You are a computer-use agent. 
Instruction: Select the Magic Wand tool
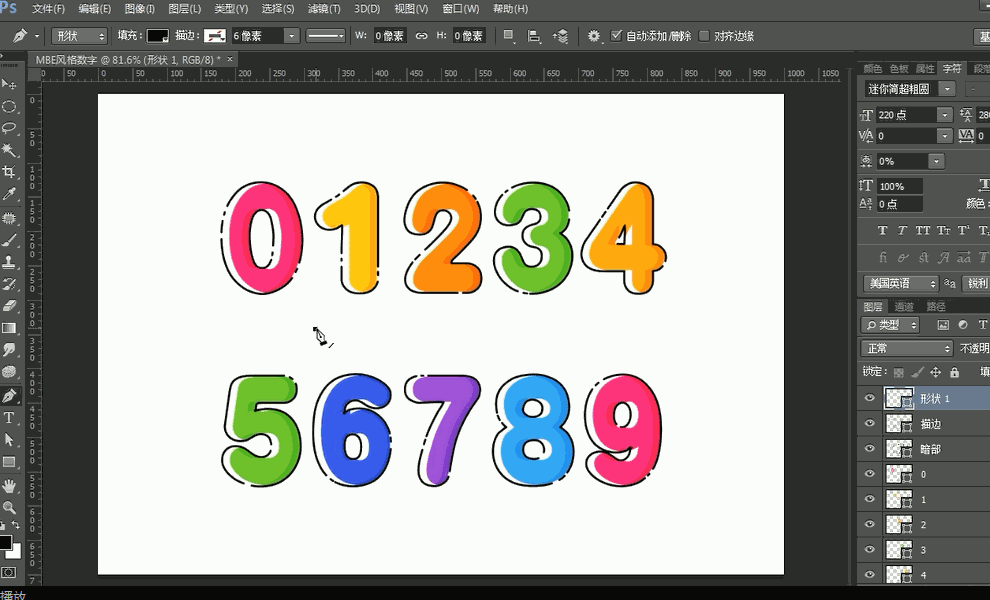pyautogui.click(x=9, y=150)
